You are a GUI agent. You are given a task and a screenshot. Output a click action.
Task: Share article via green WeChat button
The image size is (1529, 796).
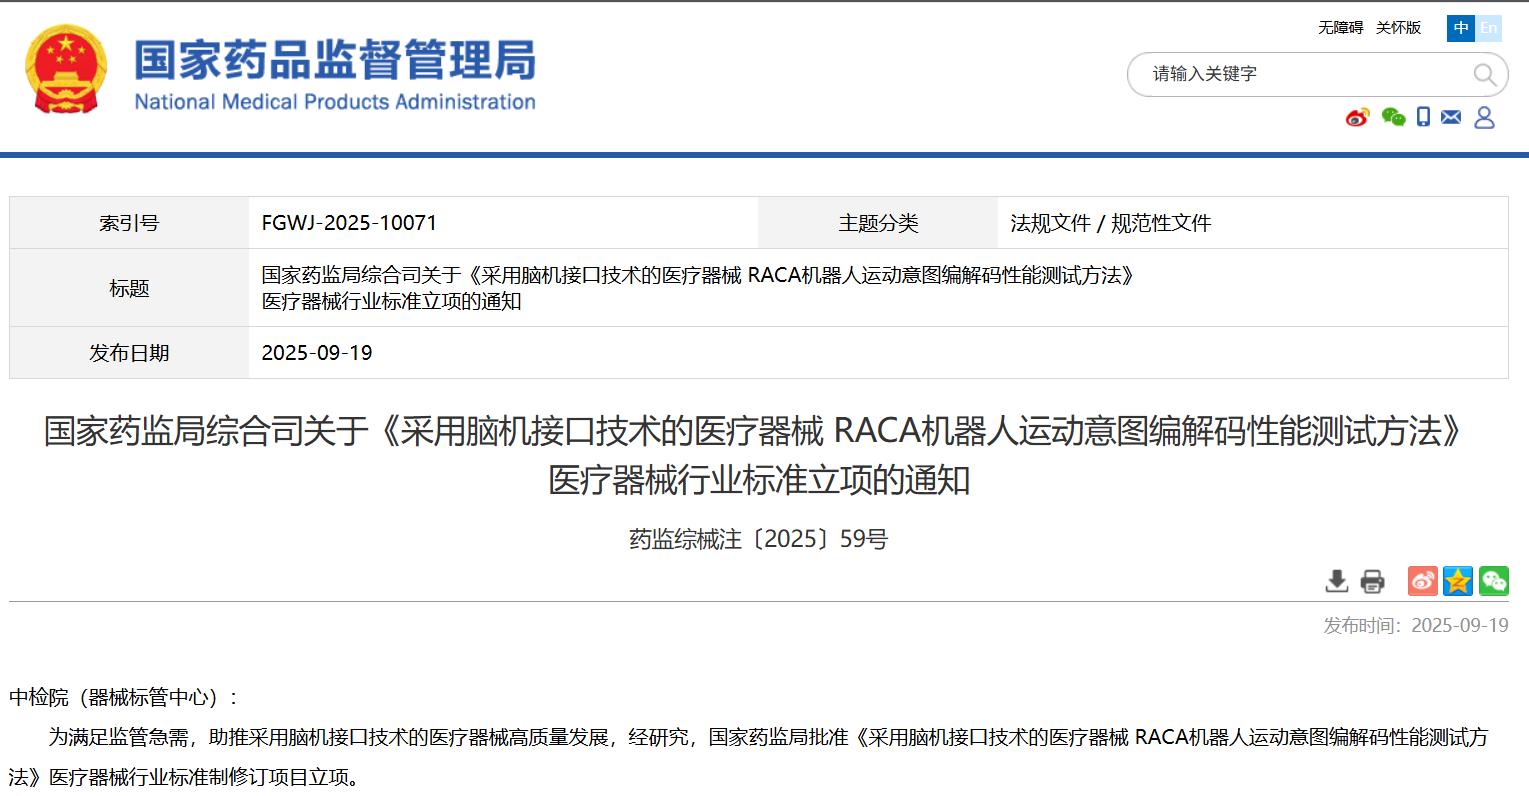1494,581
